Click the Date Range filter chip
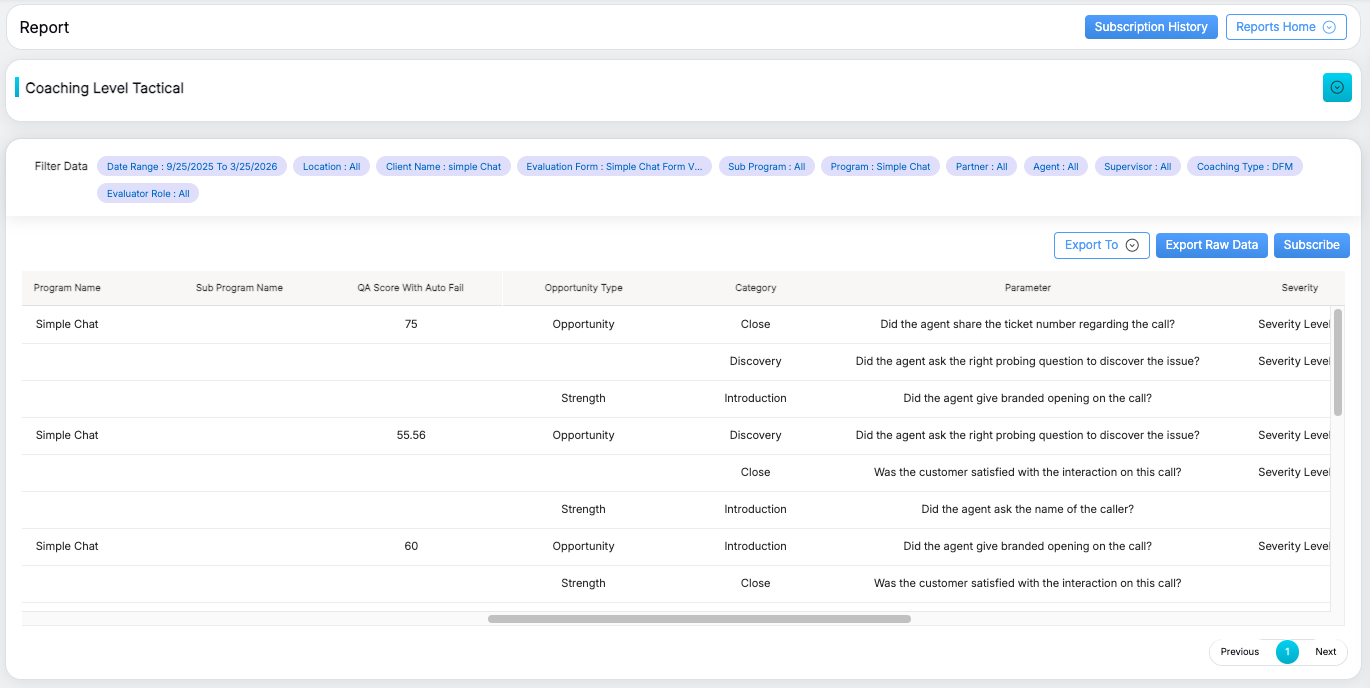 [x=192, y=167]
